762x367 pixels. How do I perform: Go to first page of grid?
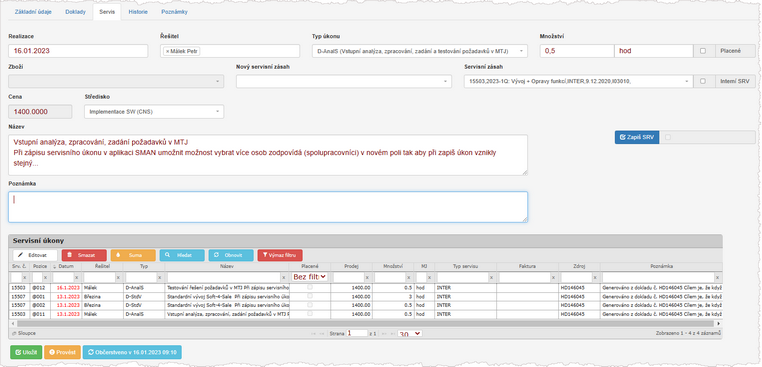coord(313,333)
